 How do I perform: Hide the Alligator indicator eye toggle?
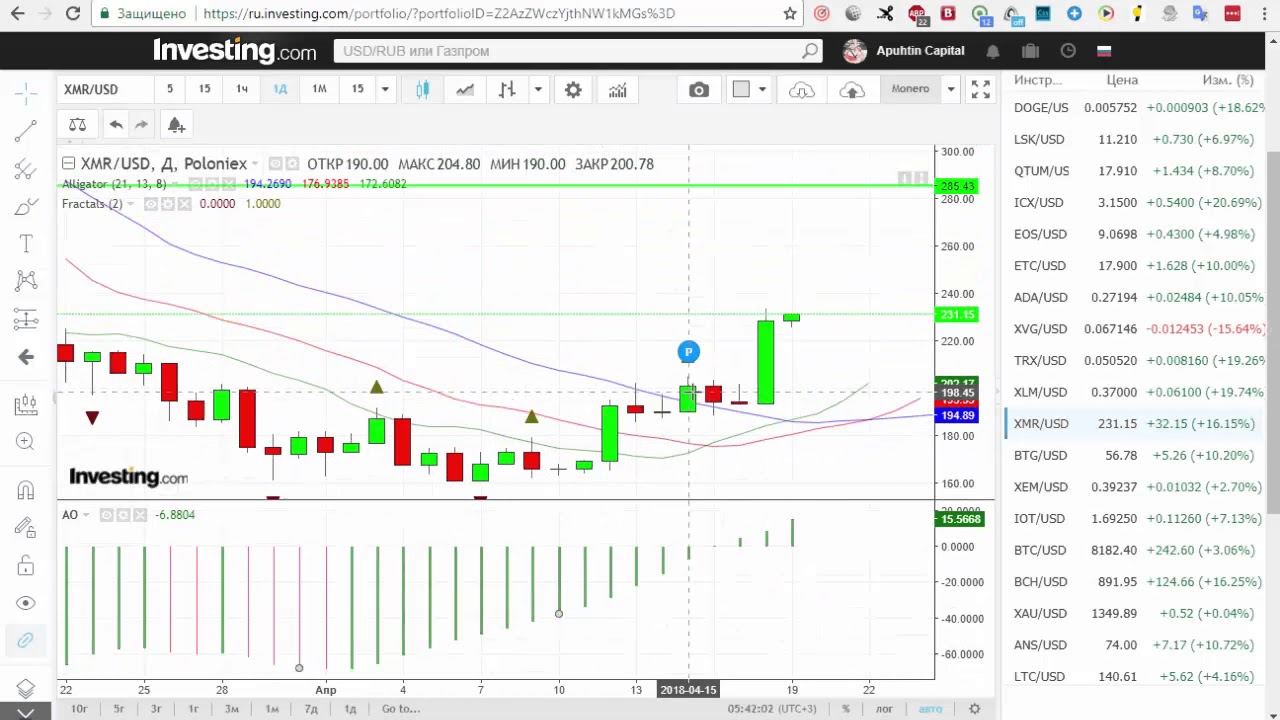click(196, 184)
